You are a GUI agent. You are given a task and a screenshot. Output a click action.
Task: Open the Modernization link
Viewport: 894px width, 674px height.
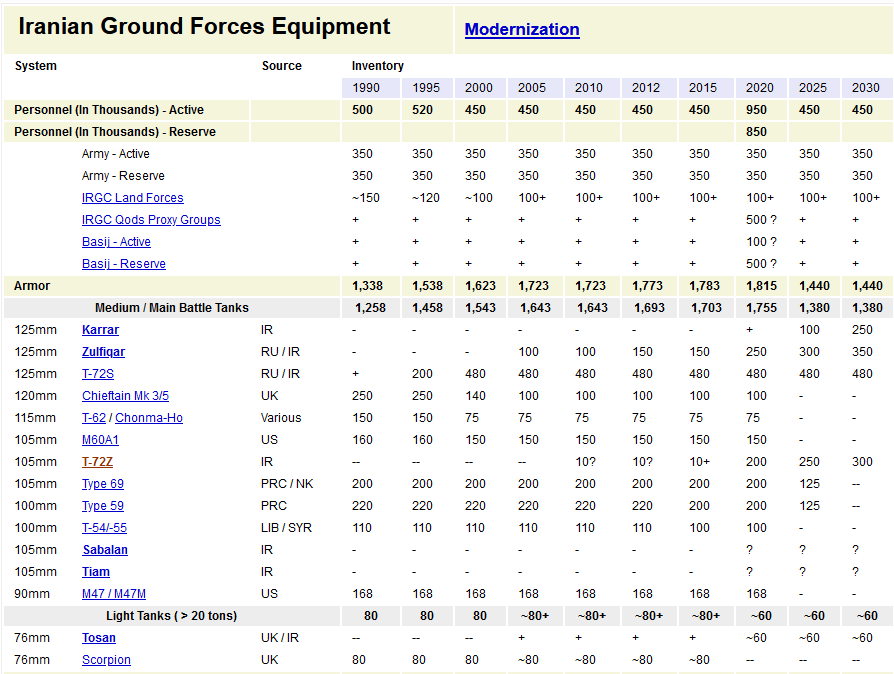pyautogui.click(x=522, y=30)
